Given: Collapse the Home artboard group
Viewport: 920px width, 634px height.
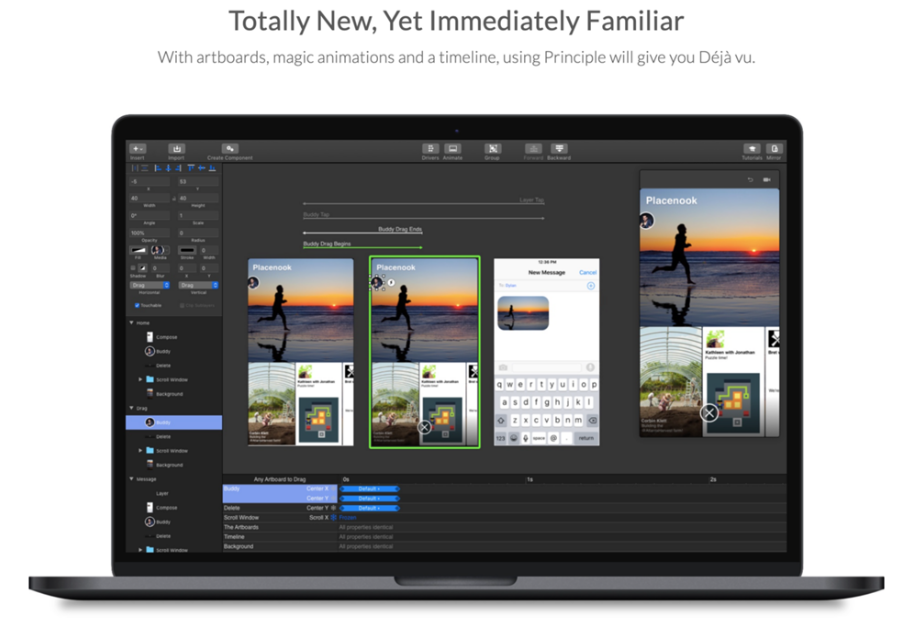Looking at the screenshot, I should coord(131,323).
